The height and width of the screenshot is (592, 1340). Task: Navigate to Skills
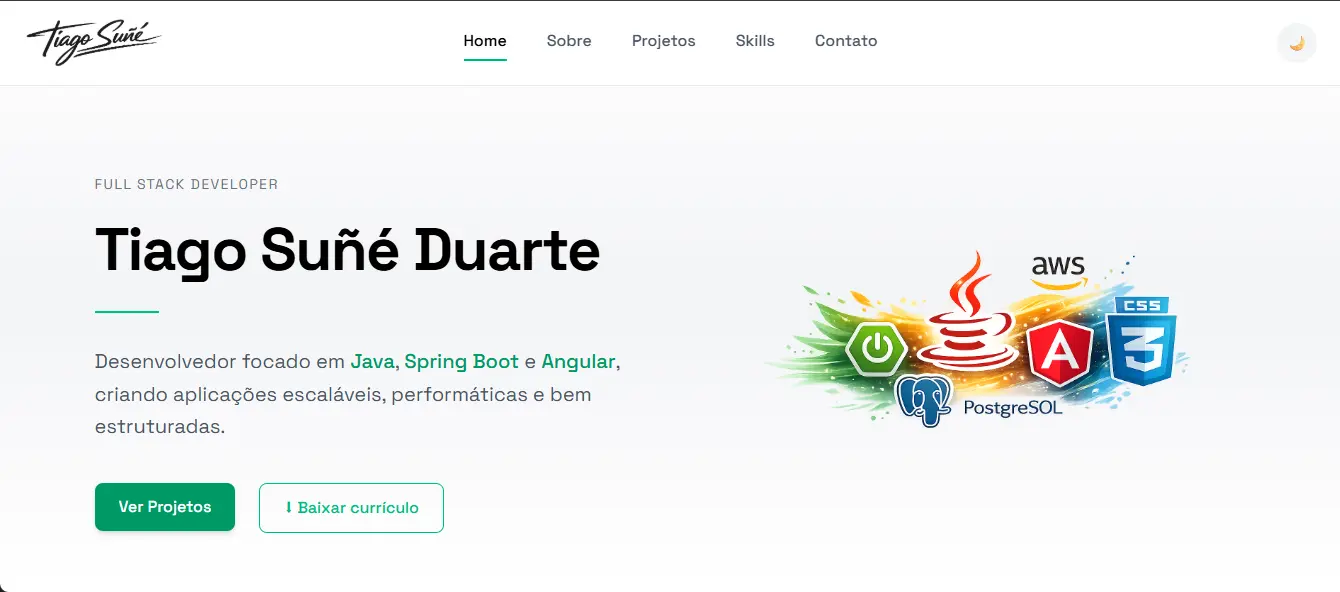(x=755, y=41)
